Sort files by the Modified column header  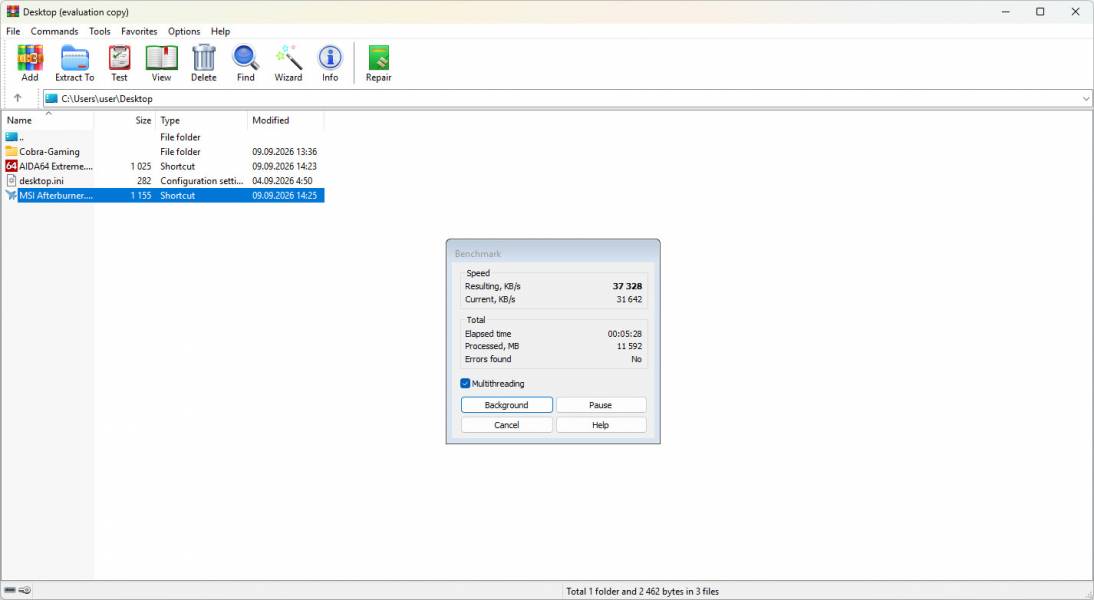[285, 120]
